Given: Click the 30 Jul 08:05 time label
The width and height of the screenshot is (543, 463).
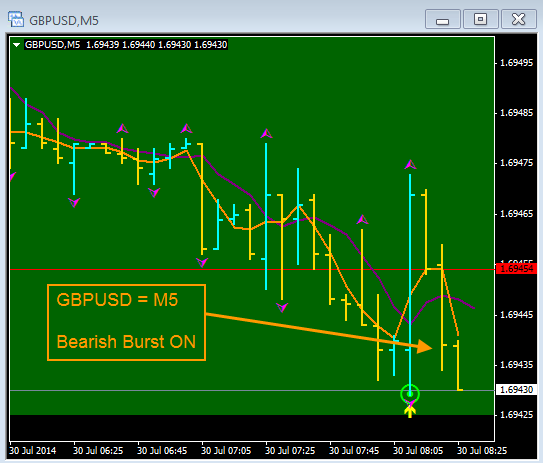Looking at the screenshot, I should pyautogui.click(x=418, y=451).
